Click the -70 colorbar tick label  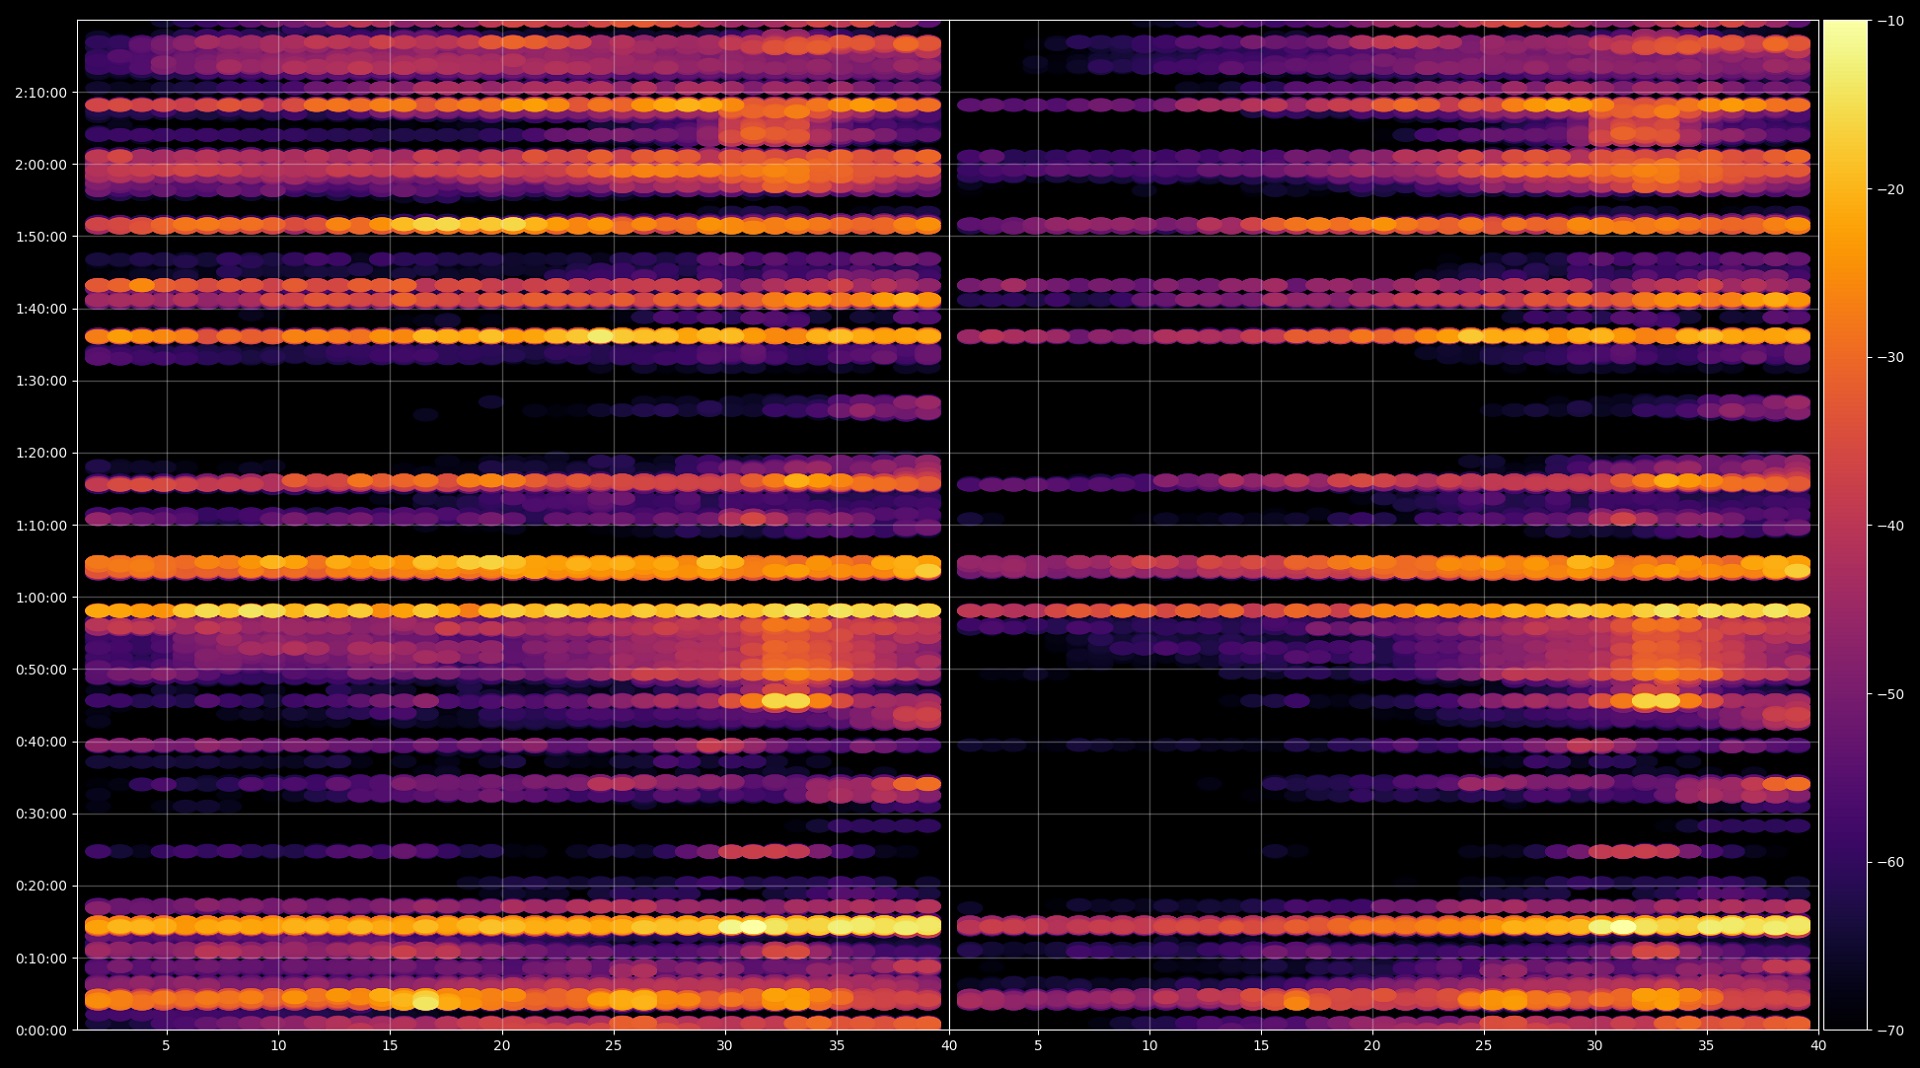click(1890, 1030)
